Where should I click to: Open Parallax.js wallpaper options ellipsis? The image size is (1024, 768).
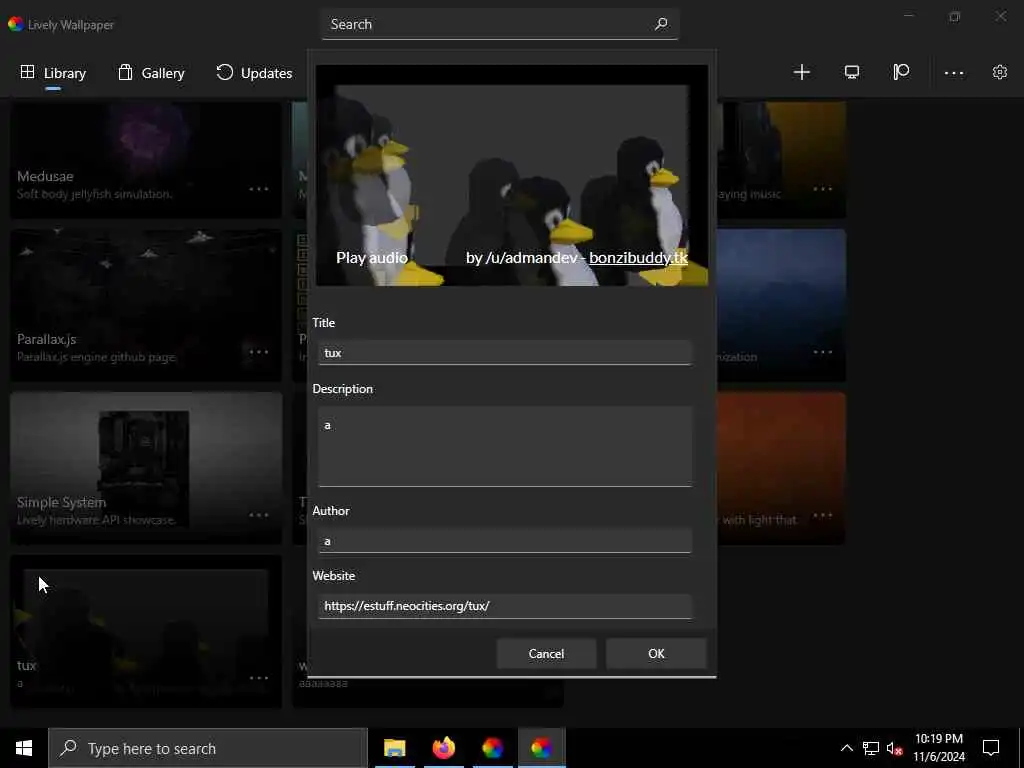[259, 352]
